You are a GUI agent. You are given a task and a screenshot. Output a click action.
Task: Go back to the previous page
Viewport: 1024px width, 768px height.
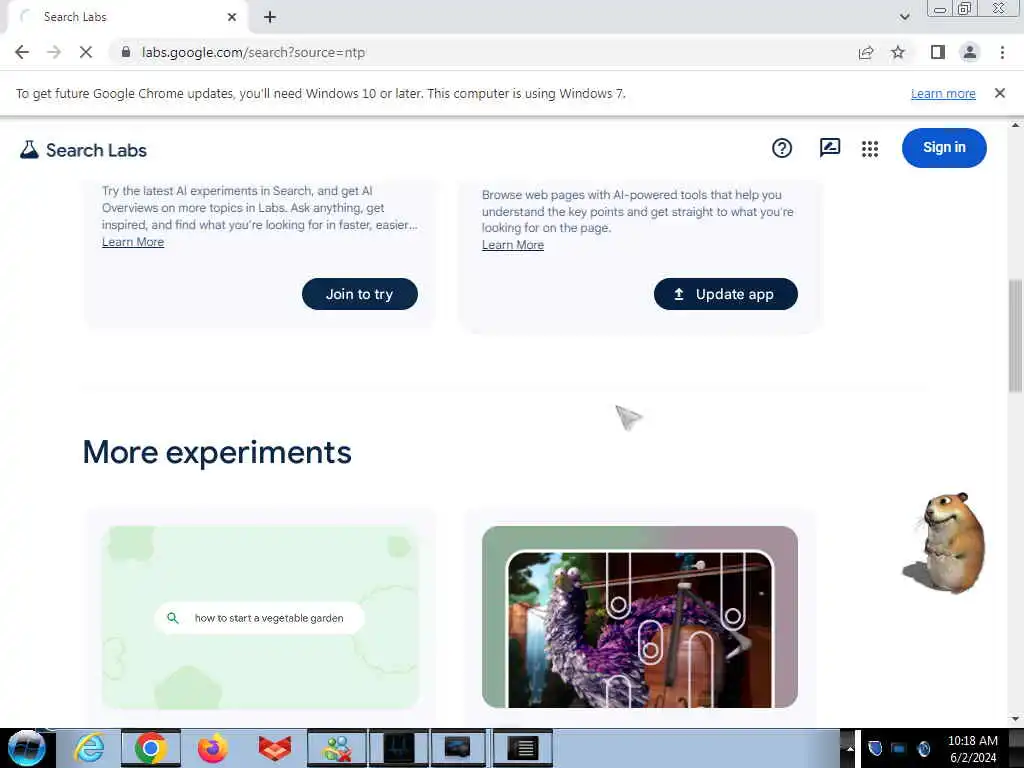click(22, 52)
